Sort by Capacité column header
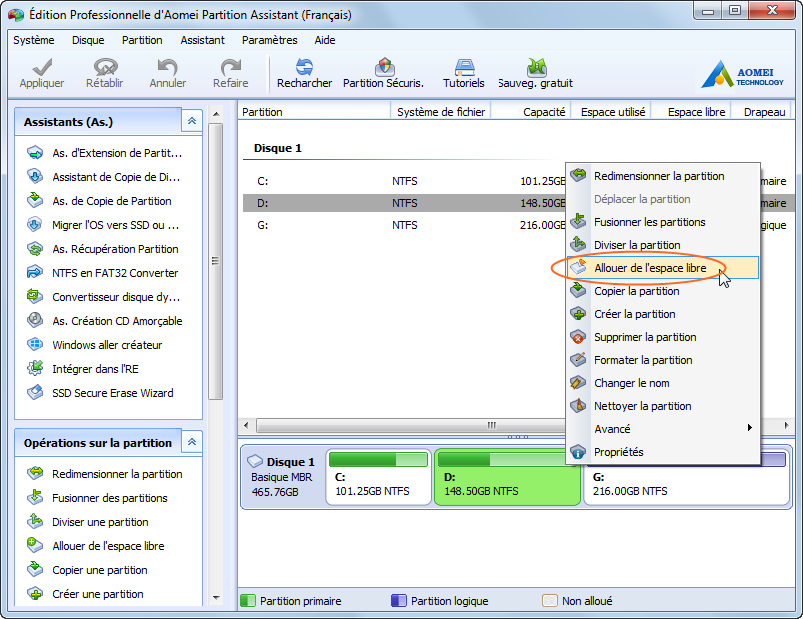 [530, 112]
